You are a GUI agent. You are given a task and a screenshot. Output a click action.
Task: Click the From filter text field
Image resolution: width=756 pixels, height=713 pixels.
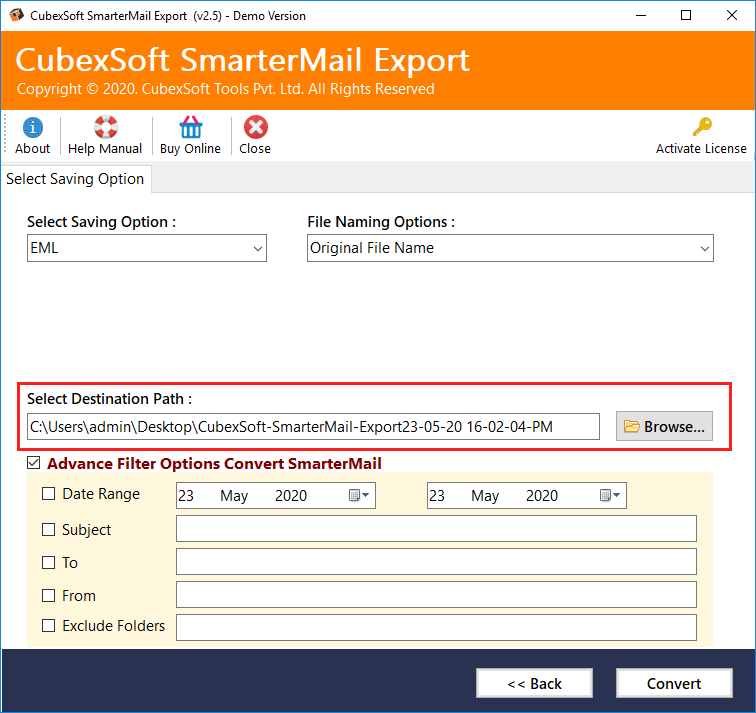(x=436, y=594)
